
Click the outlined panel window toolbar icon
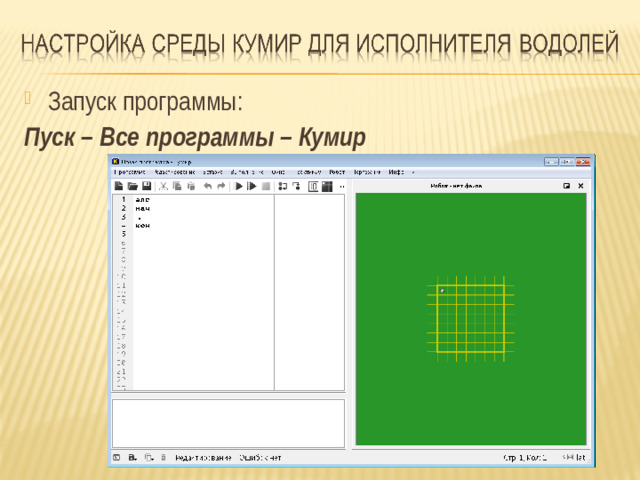(x=313, y=186)
